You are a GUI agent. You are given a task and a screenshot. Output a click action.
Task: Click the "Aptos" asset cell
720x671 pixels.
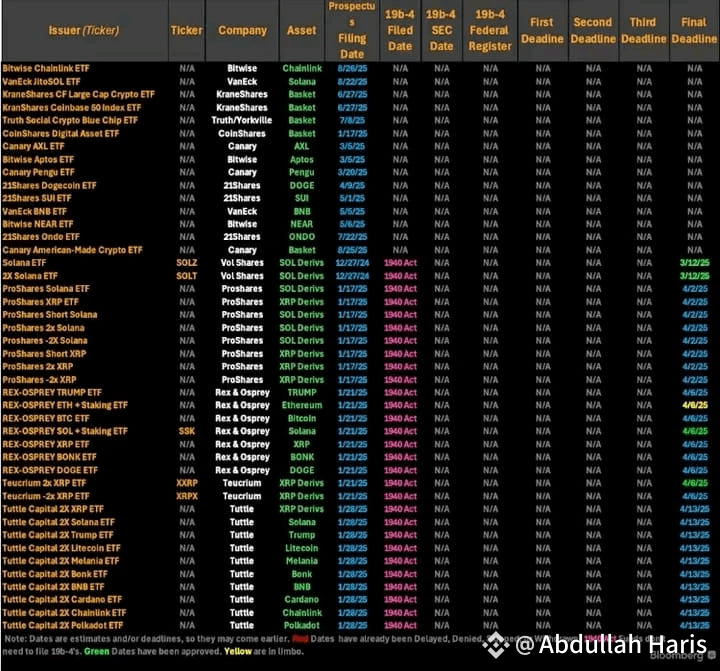coord(302,160)
